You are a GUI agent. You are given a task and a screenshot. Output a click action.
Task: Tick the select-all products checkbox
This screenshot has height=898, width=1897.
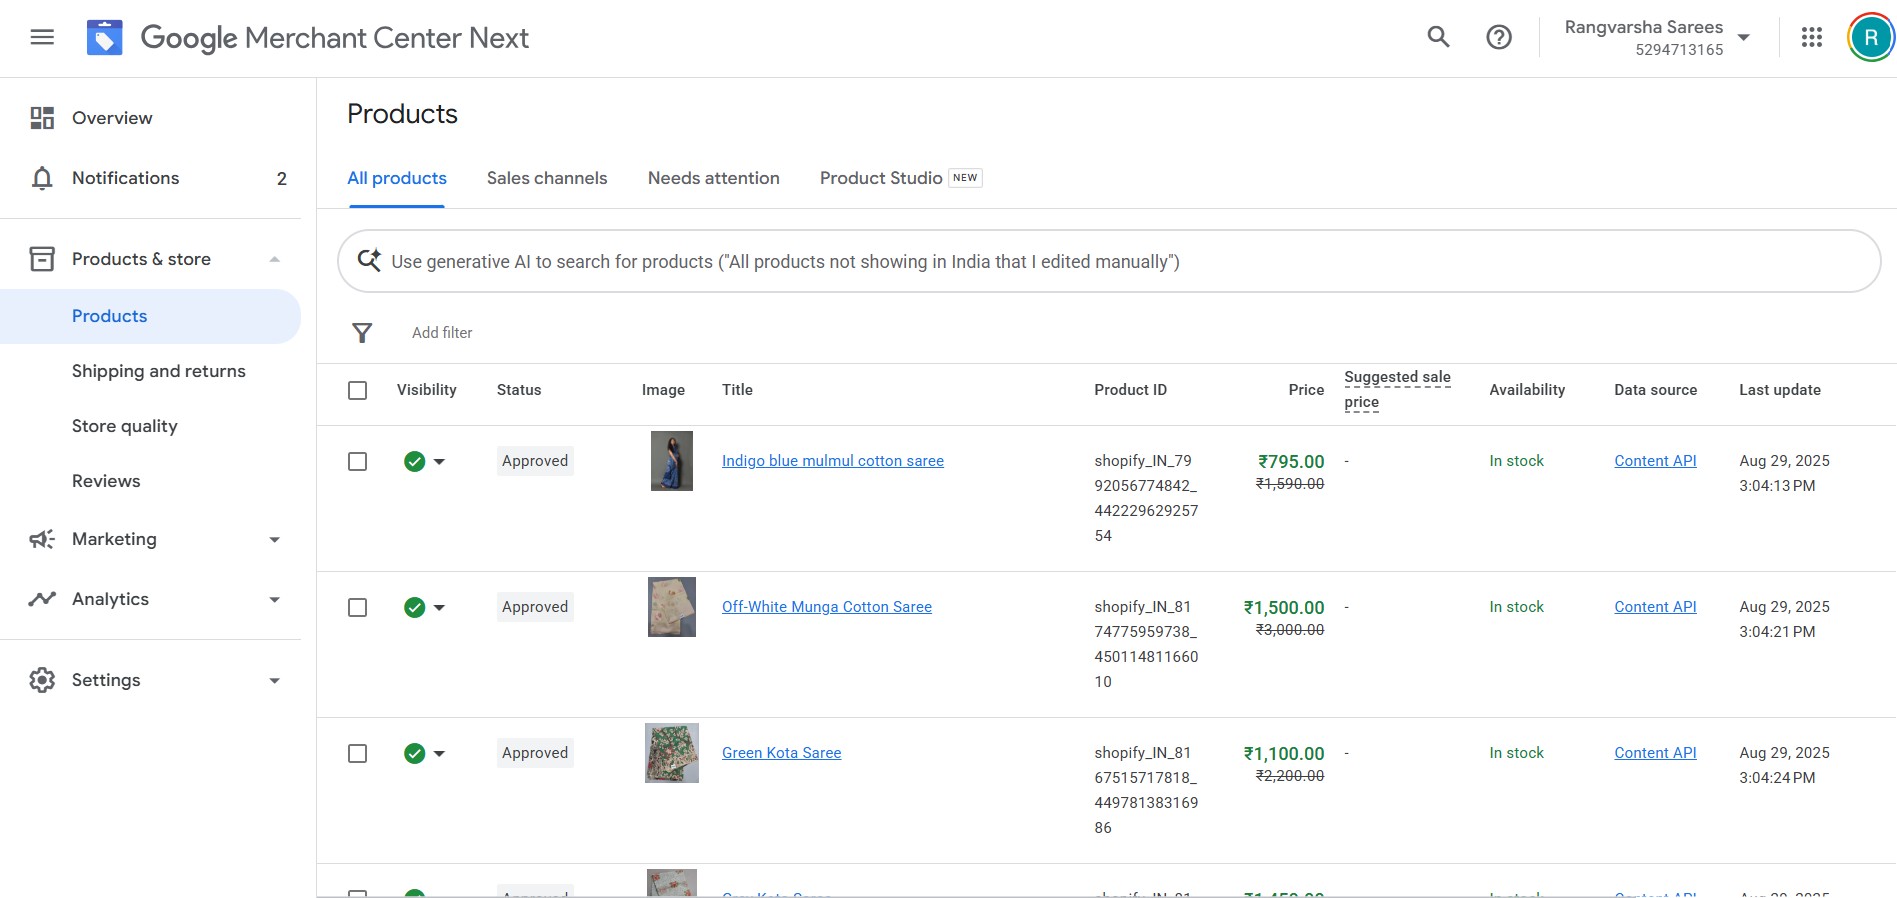point(357,390)
